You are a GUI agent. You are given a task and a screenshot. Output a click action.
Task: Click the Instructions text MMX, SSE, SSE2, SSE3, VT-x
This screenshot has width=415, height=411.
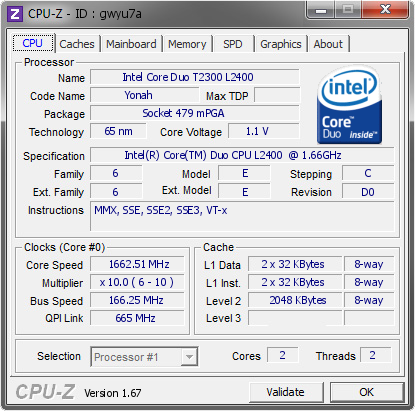coord(161,210)
